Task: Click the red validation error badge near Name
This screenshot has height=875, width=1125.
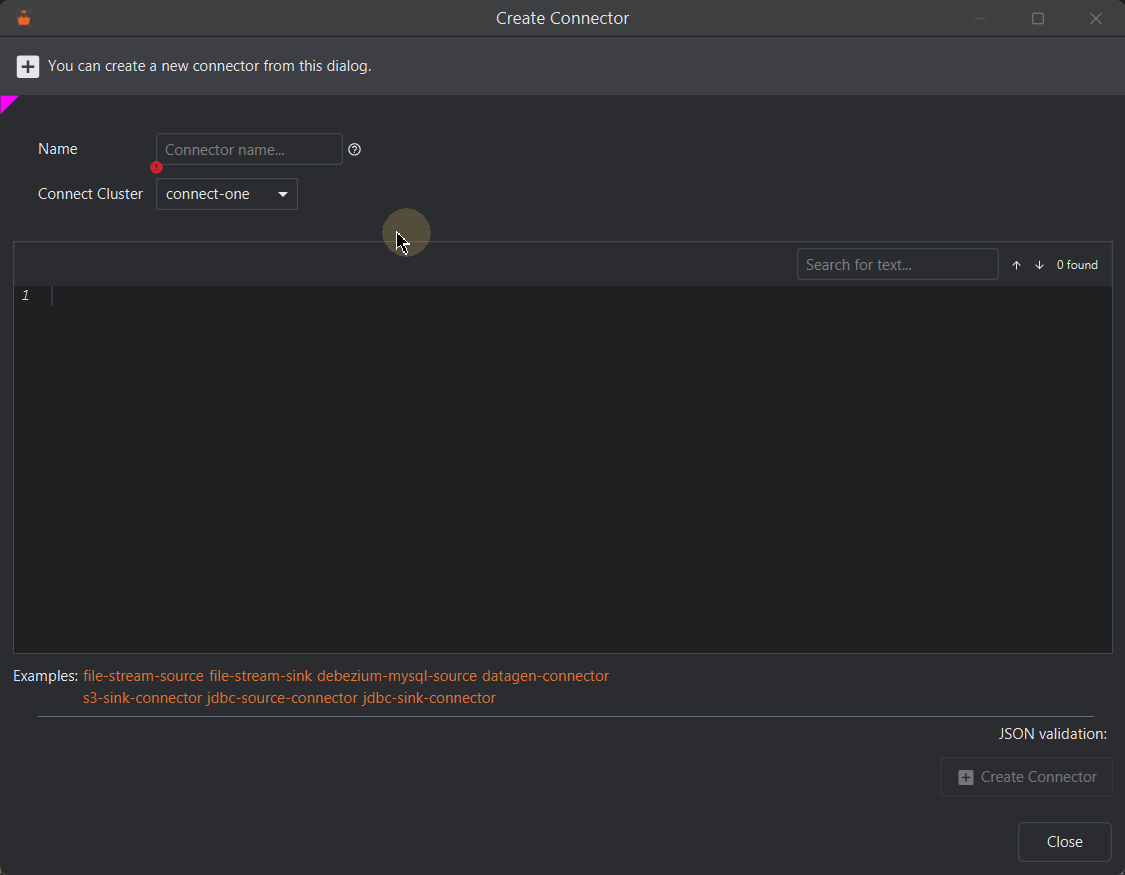Action: pos(157,168)
